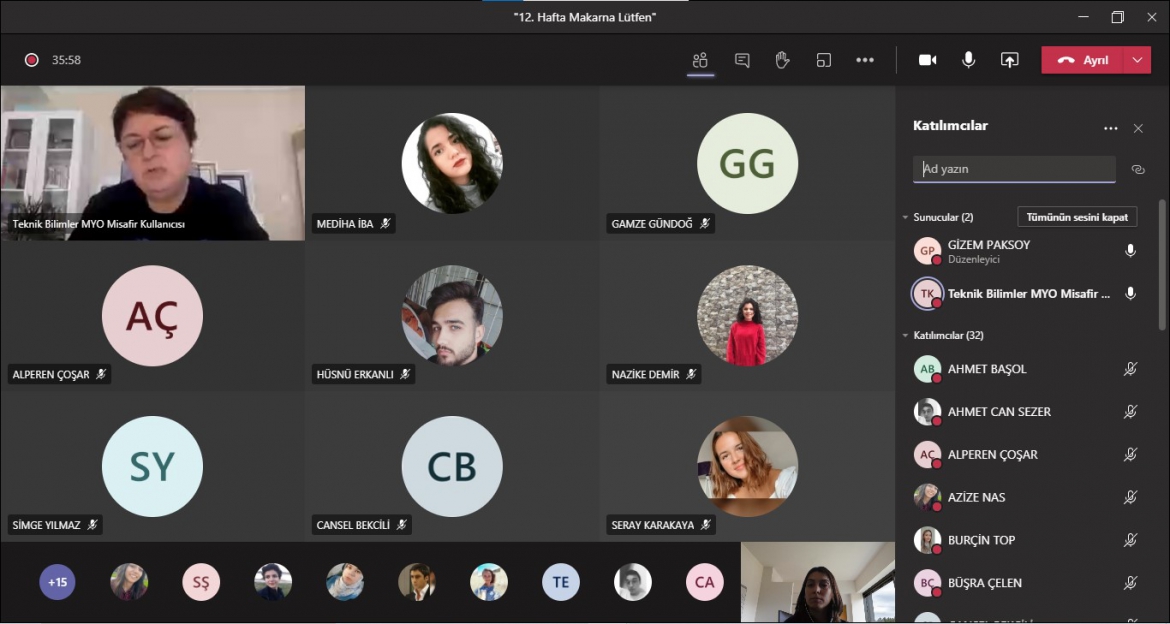Open more options in Katılımcılar header
This screenshot has width=1170, height=624.
click(1110, 128)
